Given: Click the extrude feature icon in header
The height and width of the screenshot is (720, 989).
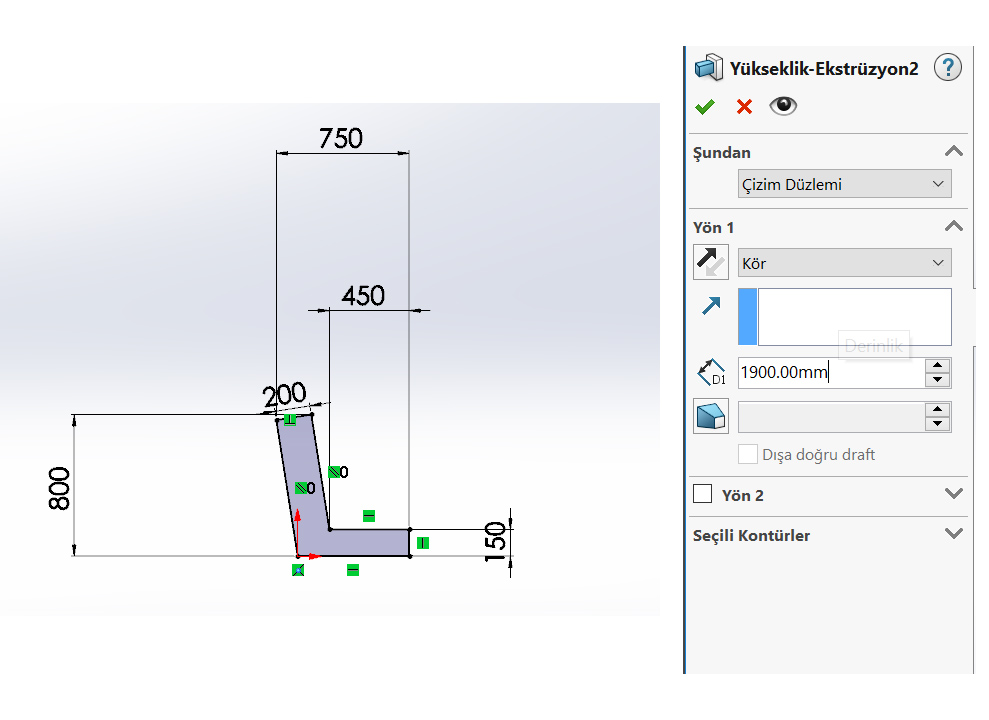Looking at the screenshot, I should (708, 67).
